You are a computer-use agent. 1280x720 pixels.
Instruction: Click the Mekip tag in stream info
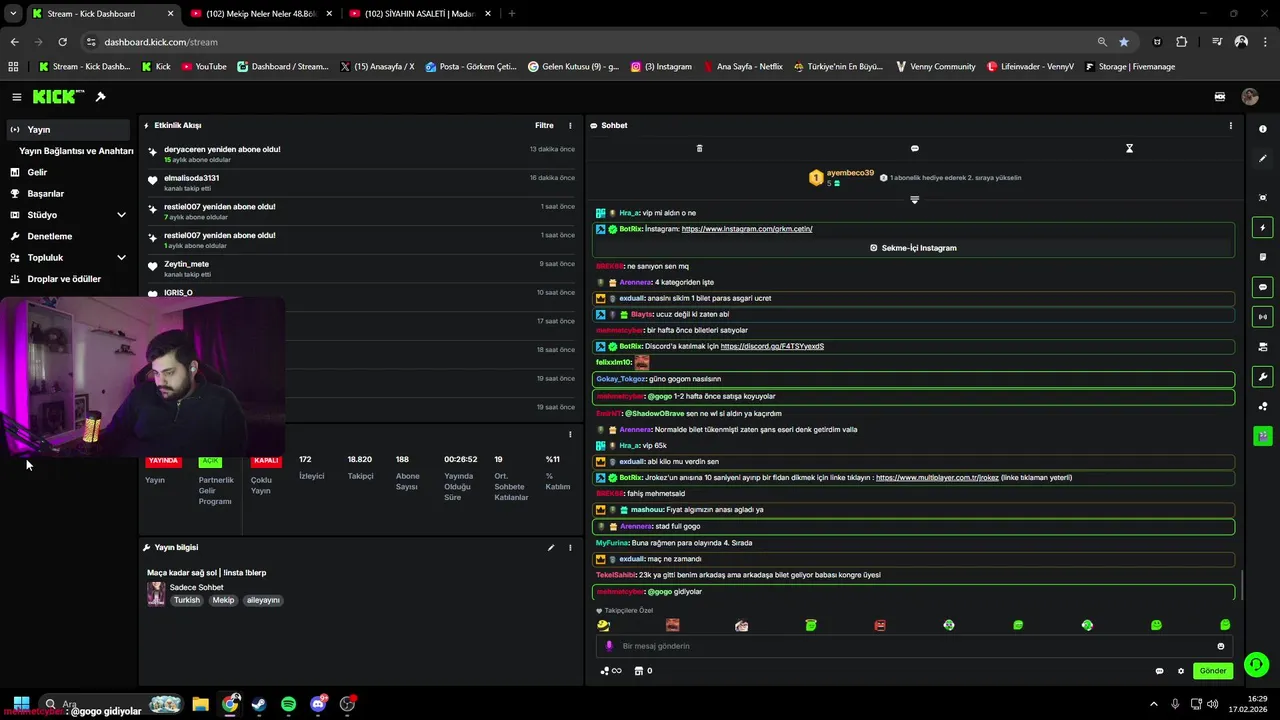tap(223, 600)
